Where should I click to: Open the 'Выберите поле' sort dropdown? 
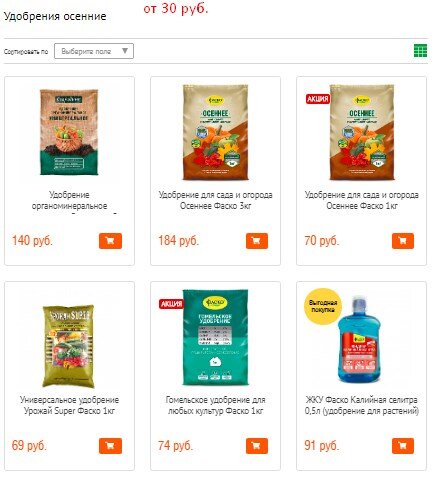click(94, 51)
